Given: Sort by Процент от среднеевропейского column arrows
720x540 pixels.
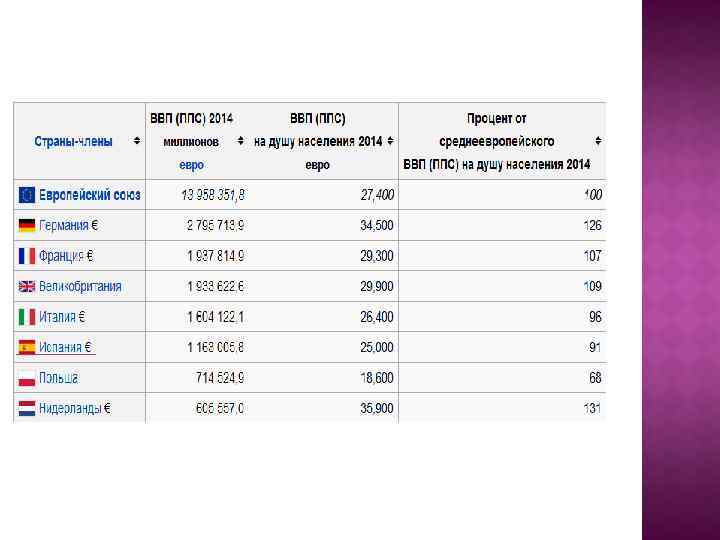Looking at the screenshot, I should coord(598,142).
